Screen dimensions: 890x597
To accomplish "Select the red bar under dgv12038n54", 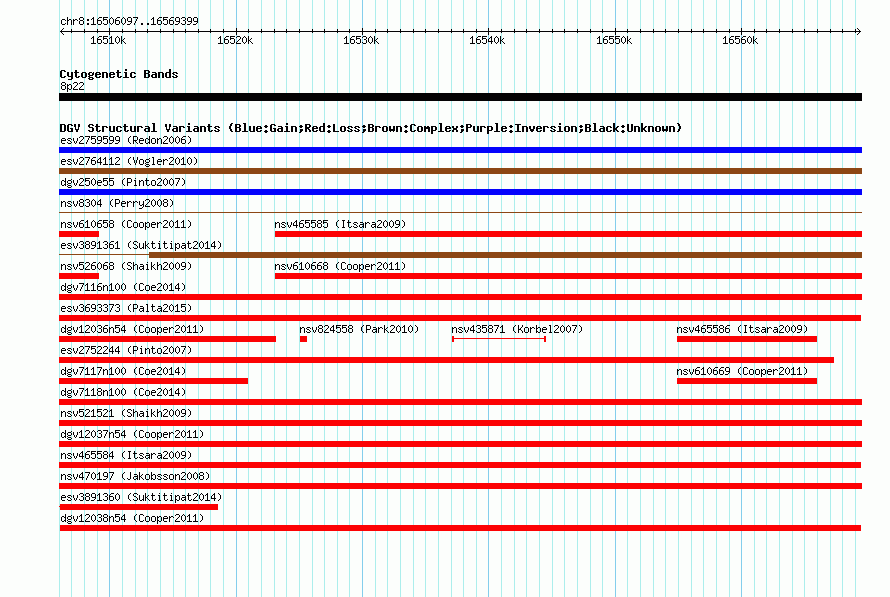I will click(460, 528).
